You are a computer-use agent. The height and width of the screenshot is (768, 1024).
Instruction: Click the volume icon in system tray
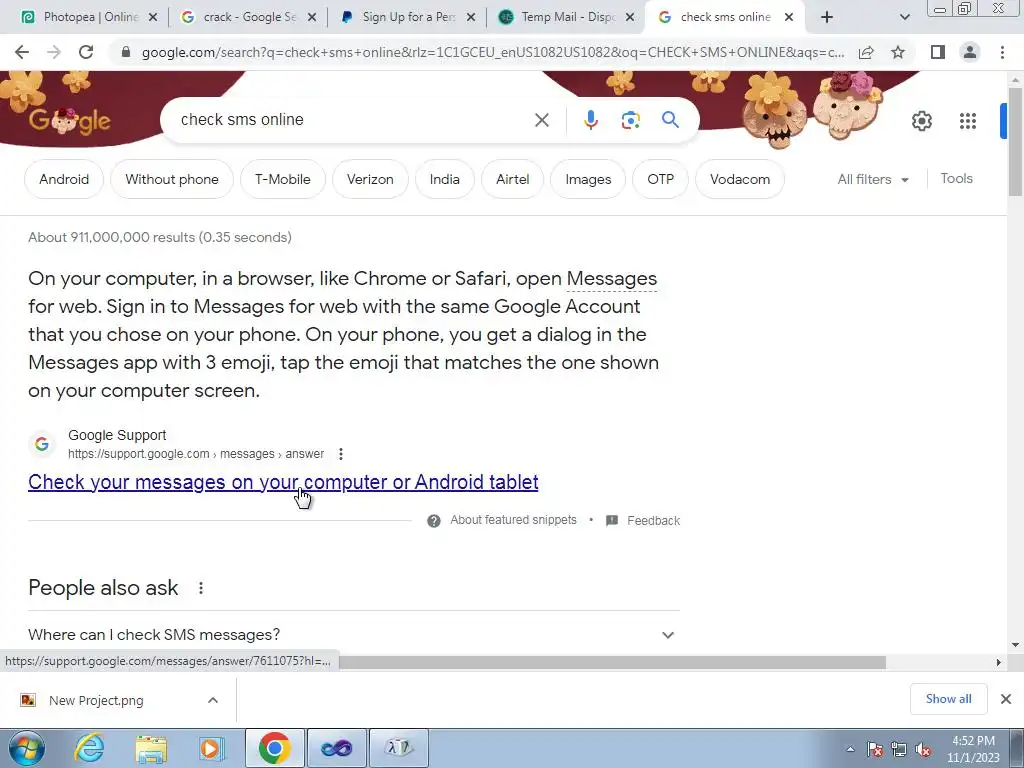point(923,750)
